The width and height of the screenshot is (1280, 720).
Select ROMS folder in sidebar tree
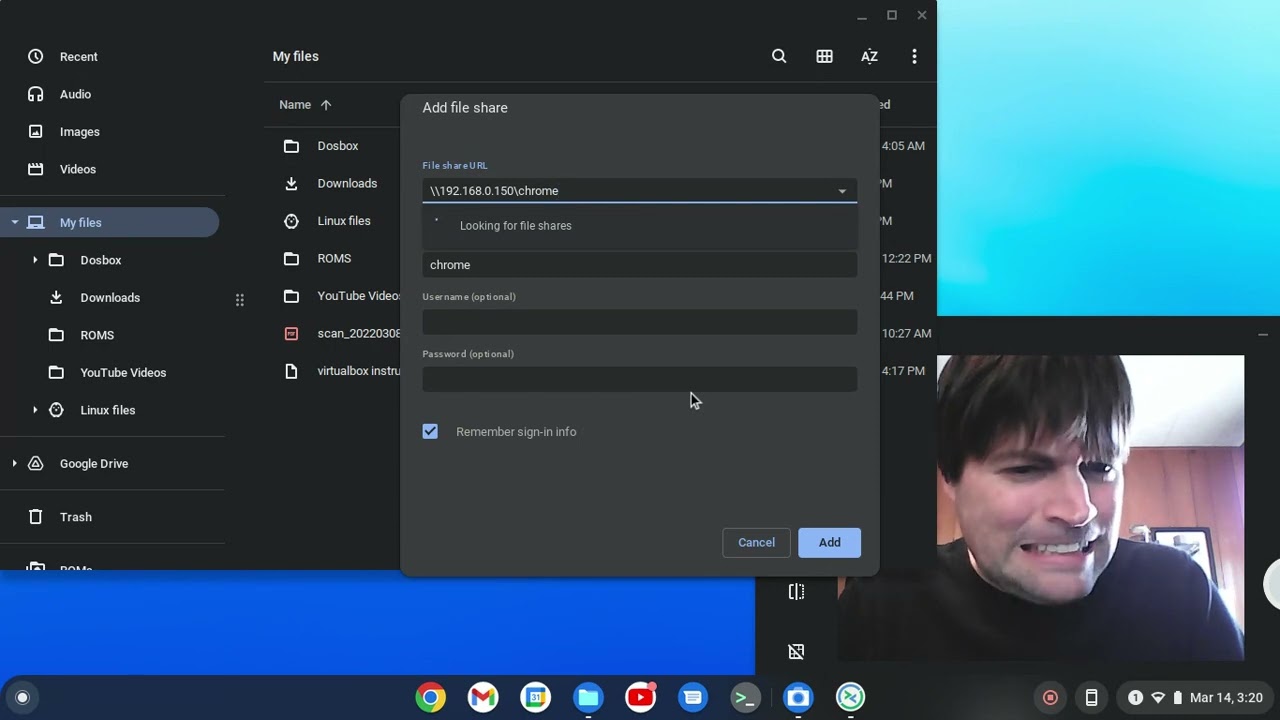pyautogui.click(x=97, y=335)
